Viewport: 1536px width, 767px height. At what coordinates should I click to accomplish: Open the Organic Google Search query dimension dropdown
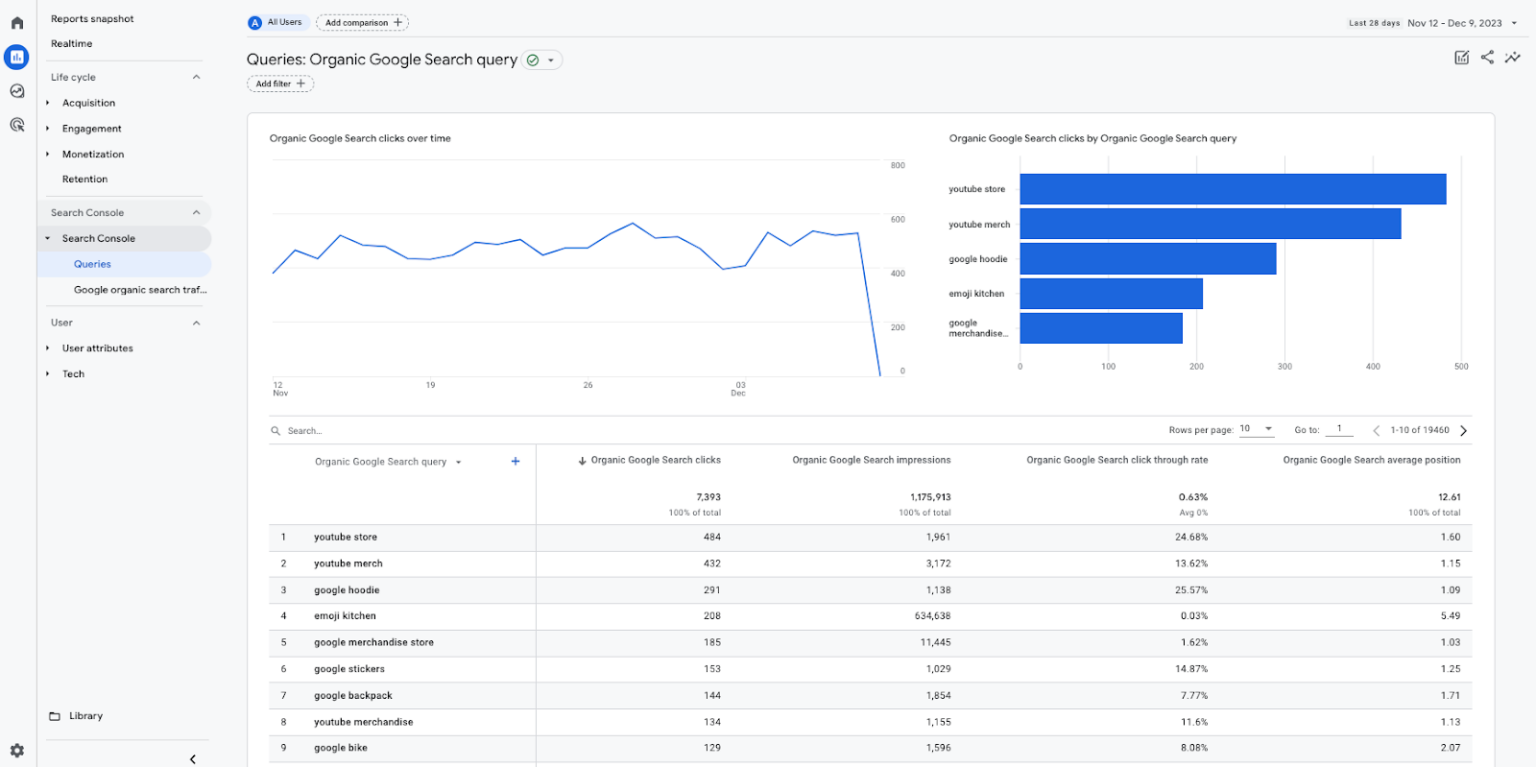click(x=459, y=462)
